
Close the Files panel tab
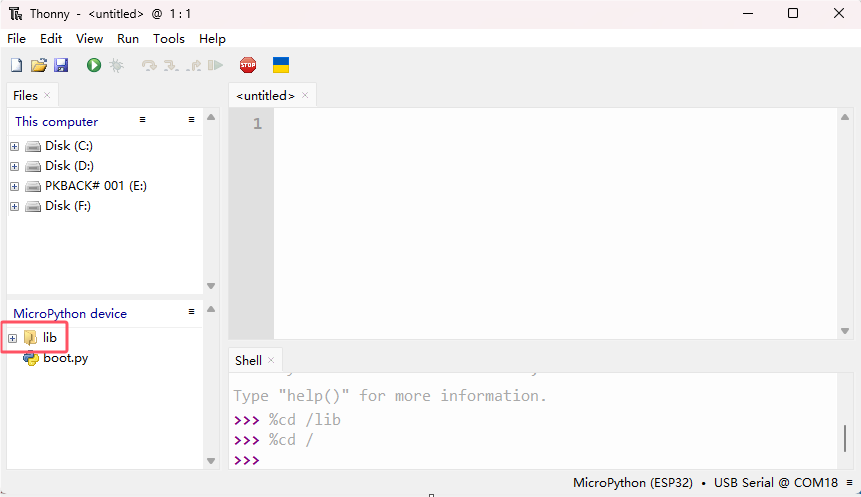click(47, 95)
